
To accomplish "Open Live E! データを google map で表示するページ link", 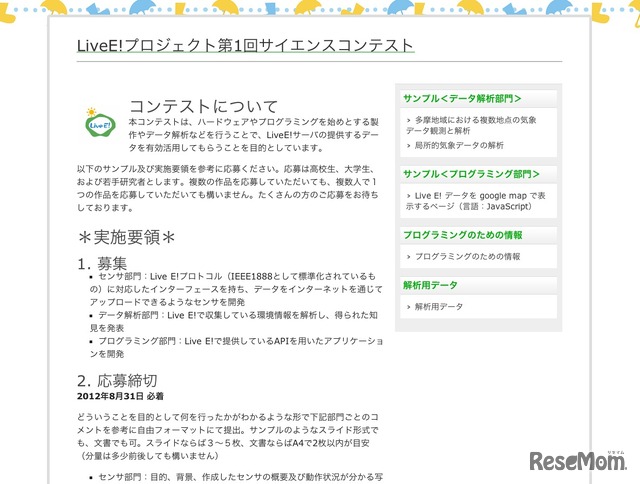I will pyautogui.click(x=476, y=201).
